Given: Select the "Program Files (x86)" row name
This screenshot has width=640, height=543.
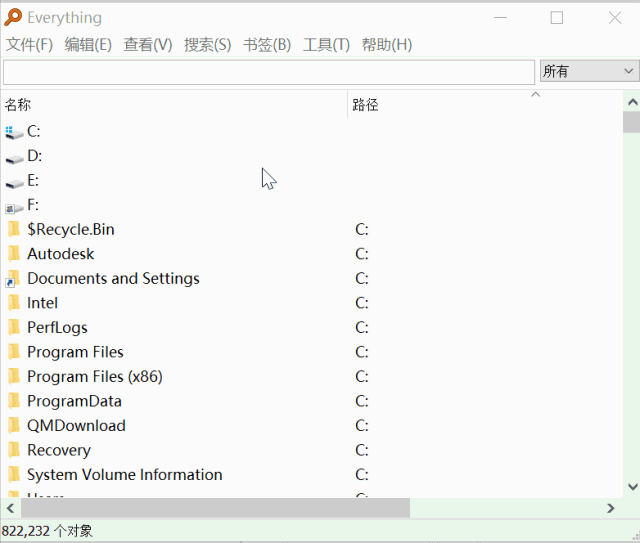Looking at the screenshot, I should pyautogui.click(x=95, y=376).
